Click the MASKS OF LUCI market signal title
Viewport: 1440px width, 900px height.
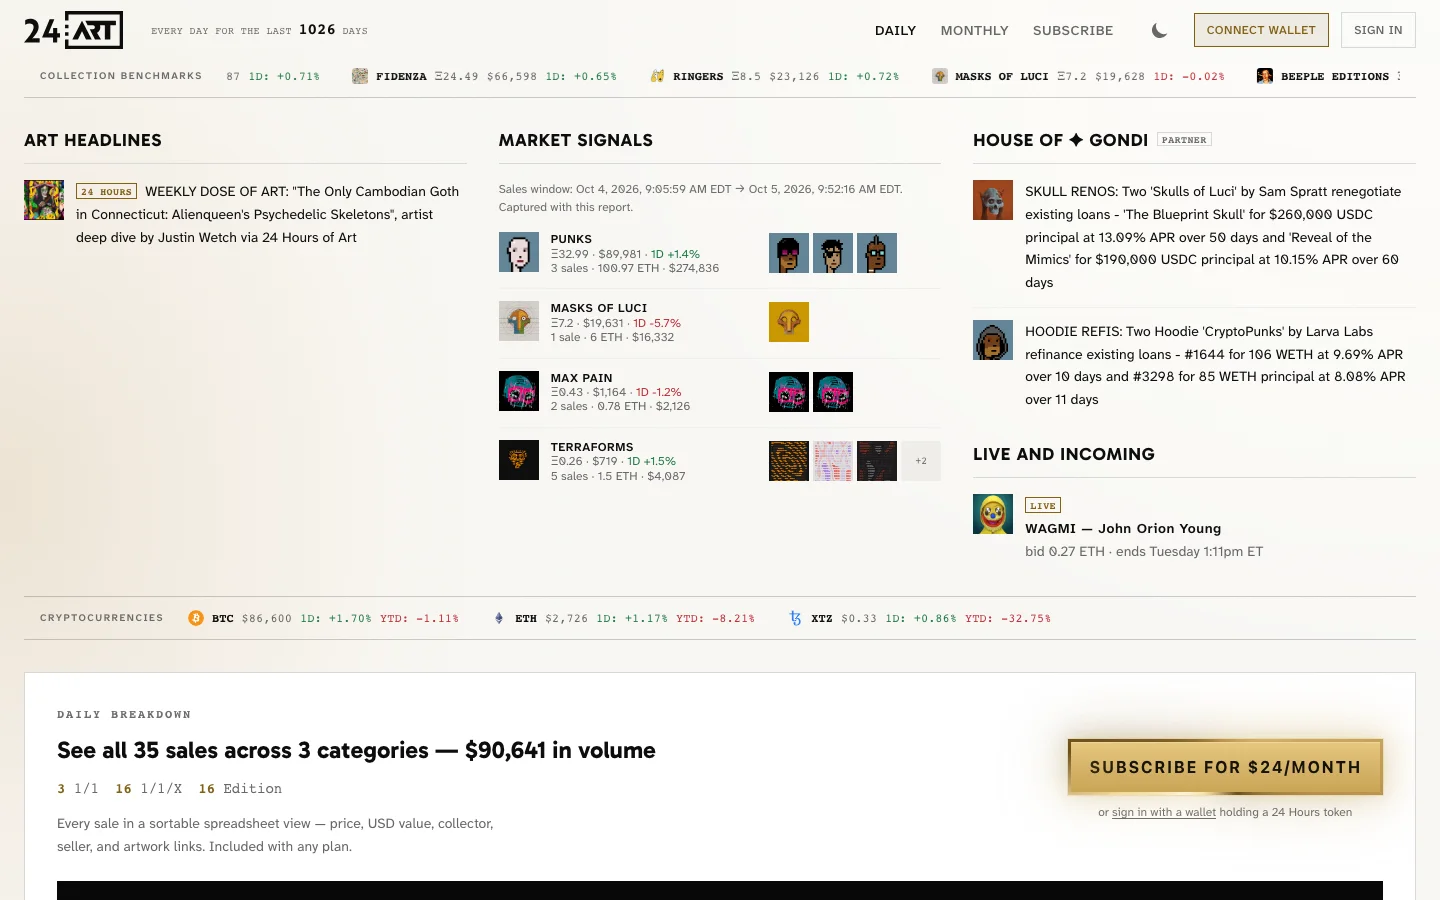click(599, 308)
